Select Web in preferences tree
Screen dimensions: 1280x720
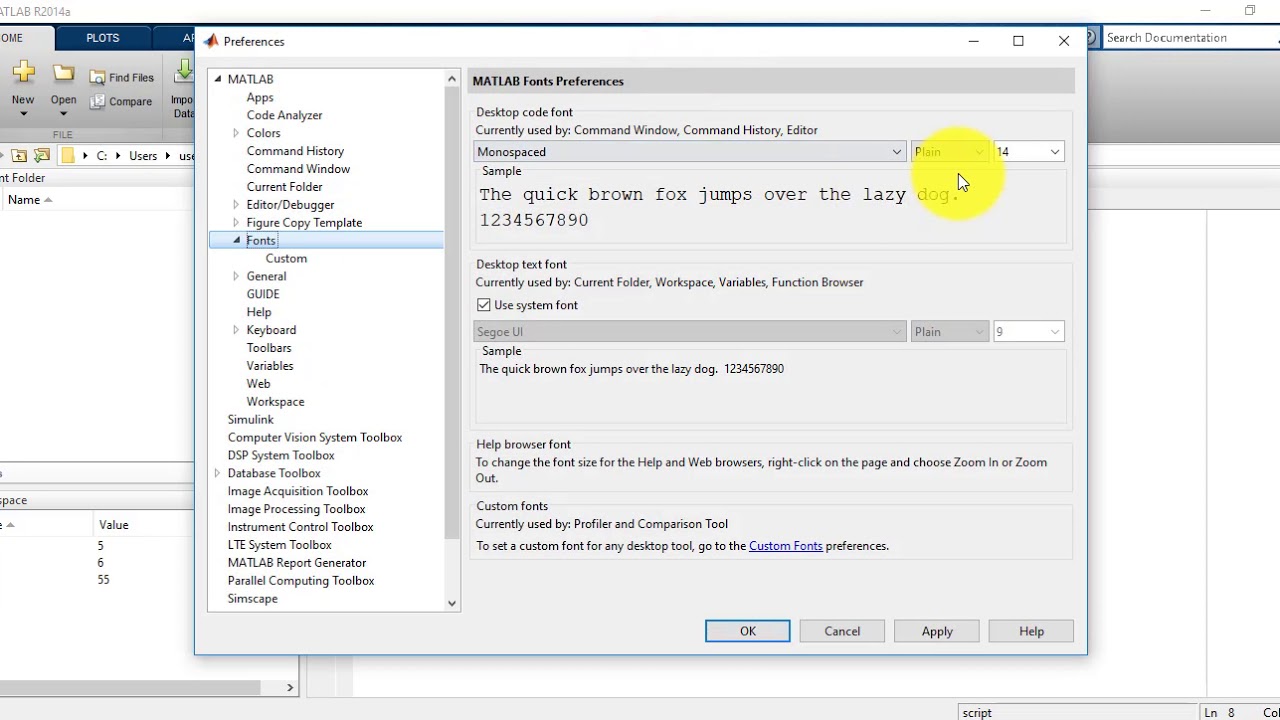click(258, 384)
